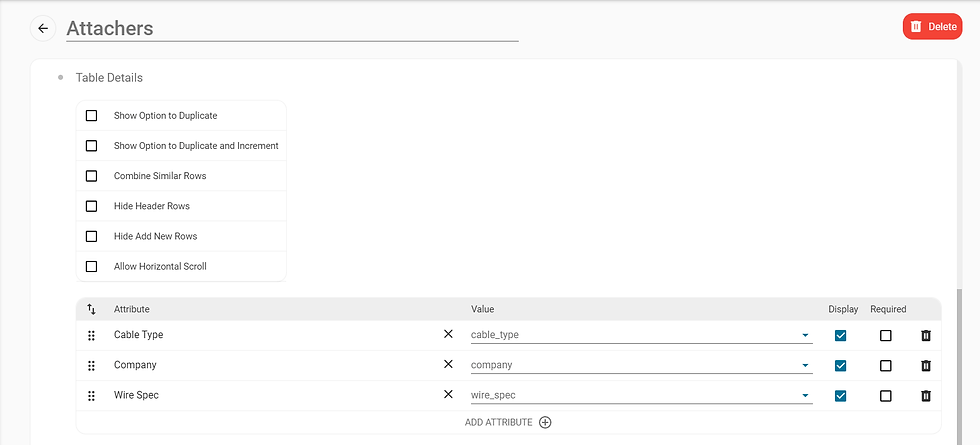Check the Hide Add New Rows box
The width and height of the screenshot is (980, 445).
click(x=91, y=236)
